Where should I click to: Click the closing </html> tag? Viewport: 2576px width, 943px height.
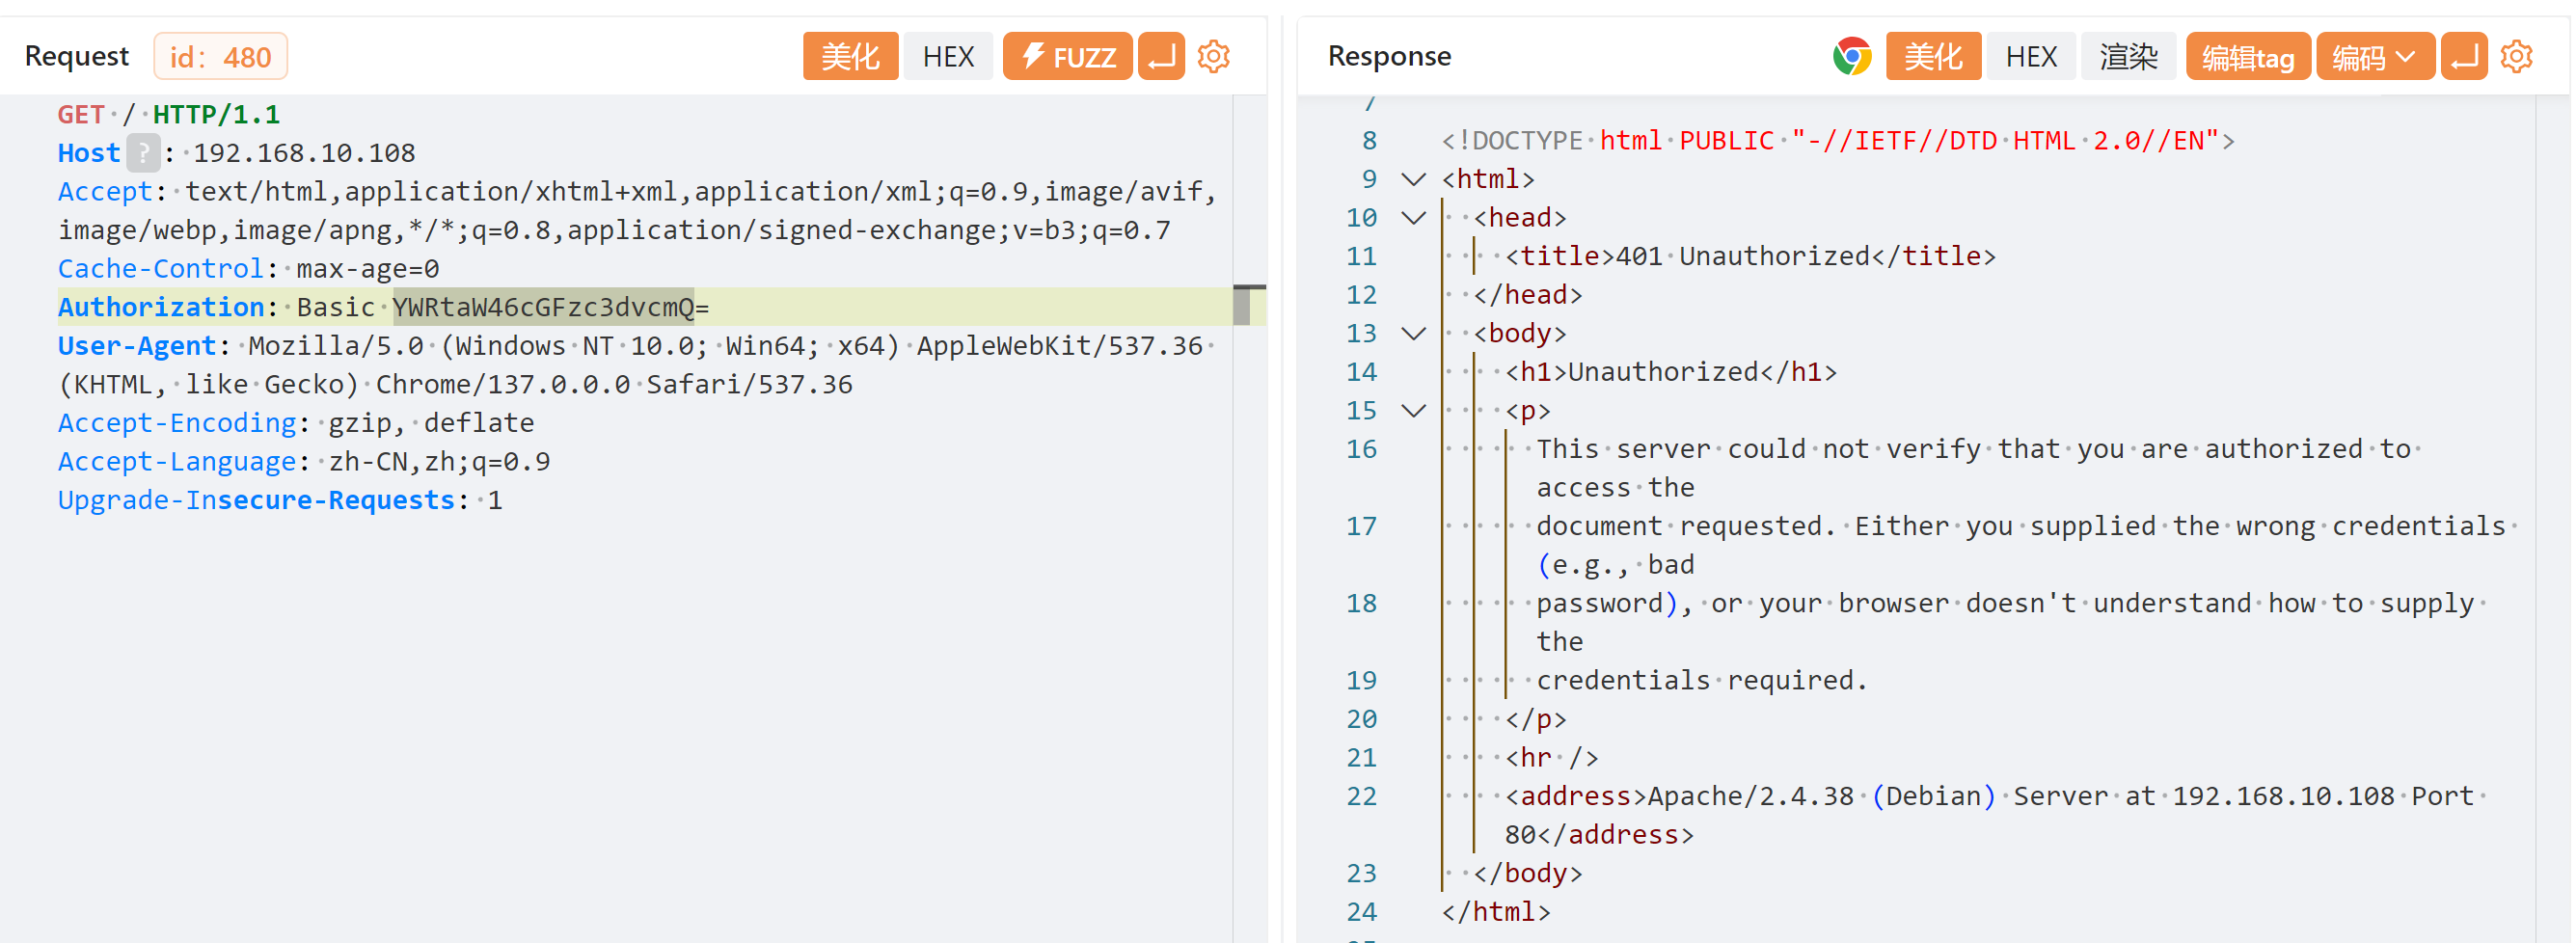1495,912
